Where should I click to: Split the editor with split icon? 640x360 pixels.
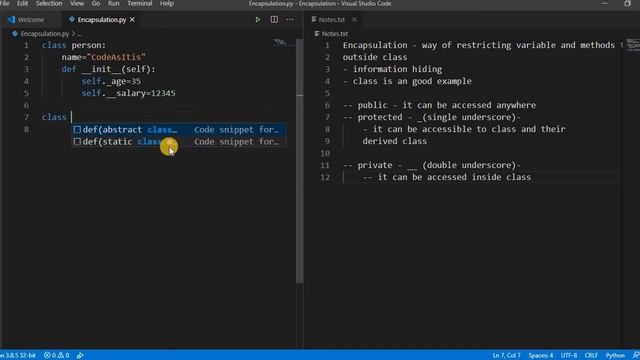[x=274, y=20]
